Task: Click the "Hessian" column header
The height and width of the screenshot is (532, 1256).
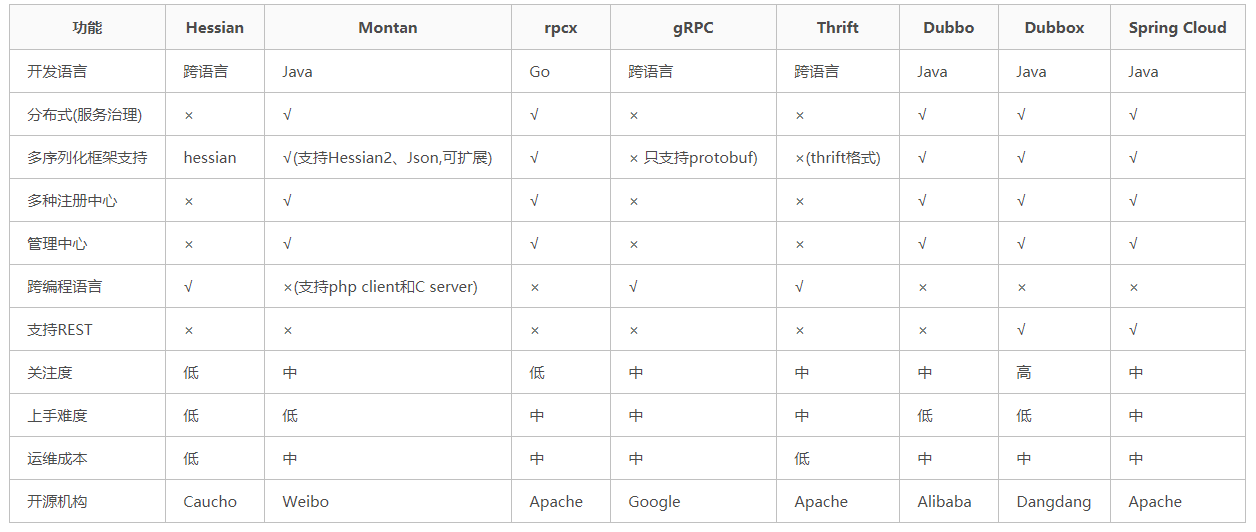Action: pyautogui.click(x=214, y=28)
